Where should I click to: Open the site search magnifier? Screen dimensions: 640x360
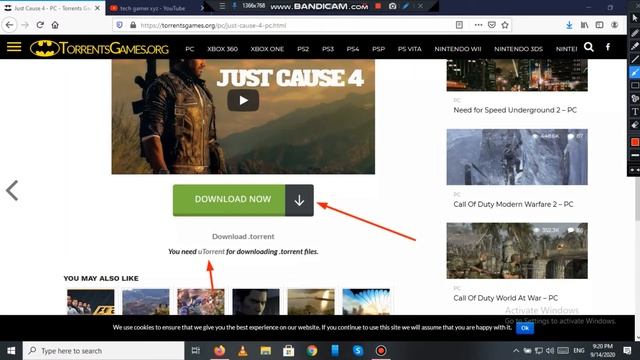589,47
